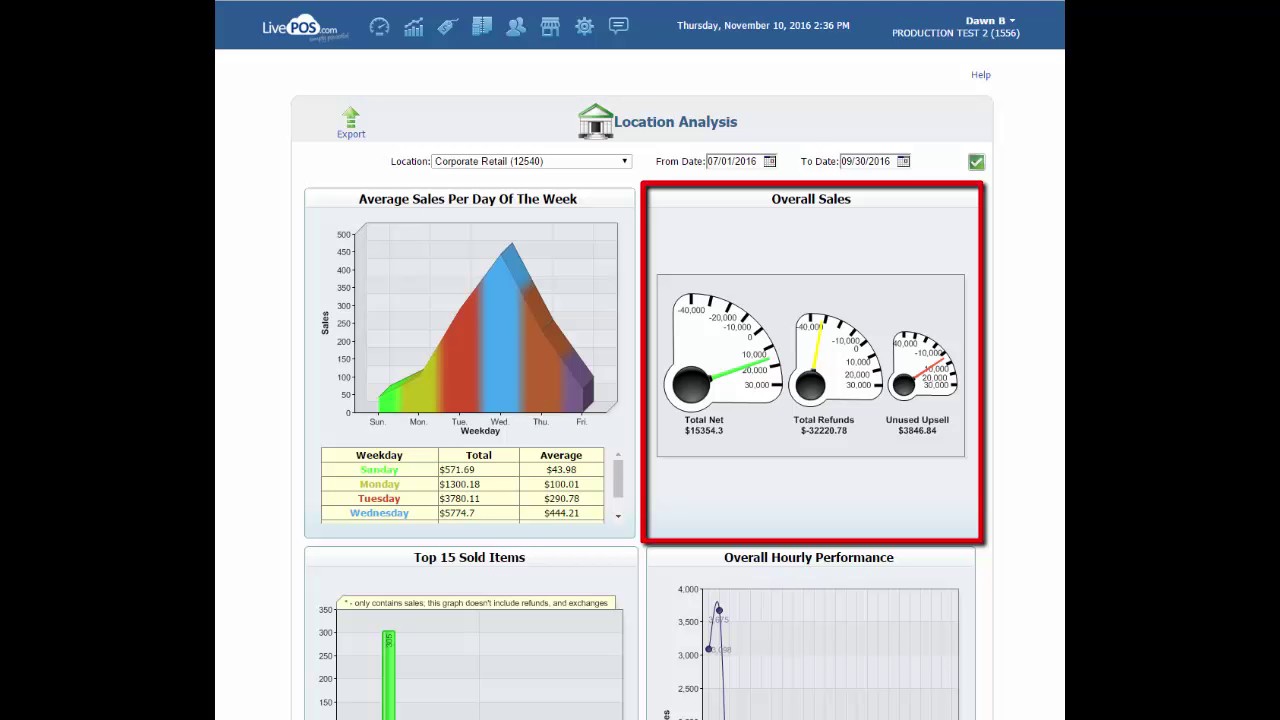The image size is (1280, 720).
Task: Select the Monday row label
Action: coord(379,484)
